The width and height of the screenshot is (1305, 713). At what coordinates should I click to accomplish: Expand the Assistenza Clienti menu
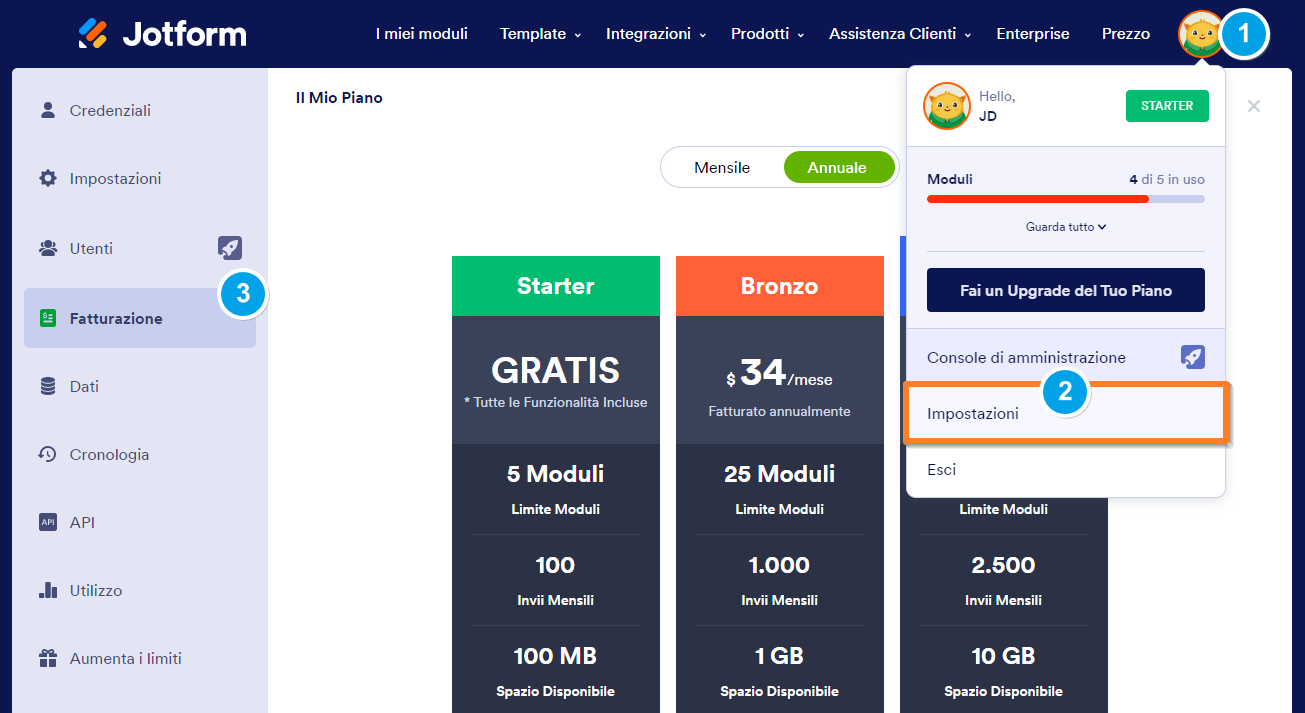point(900,34)
